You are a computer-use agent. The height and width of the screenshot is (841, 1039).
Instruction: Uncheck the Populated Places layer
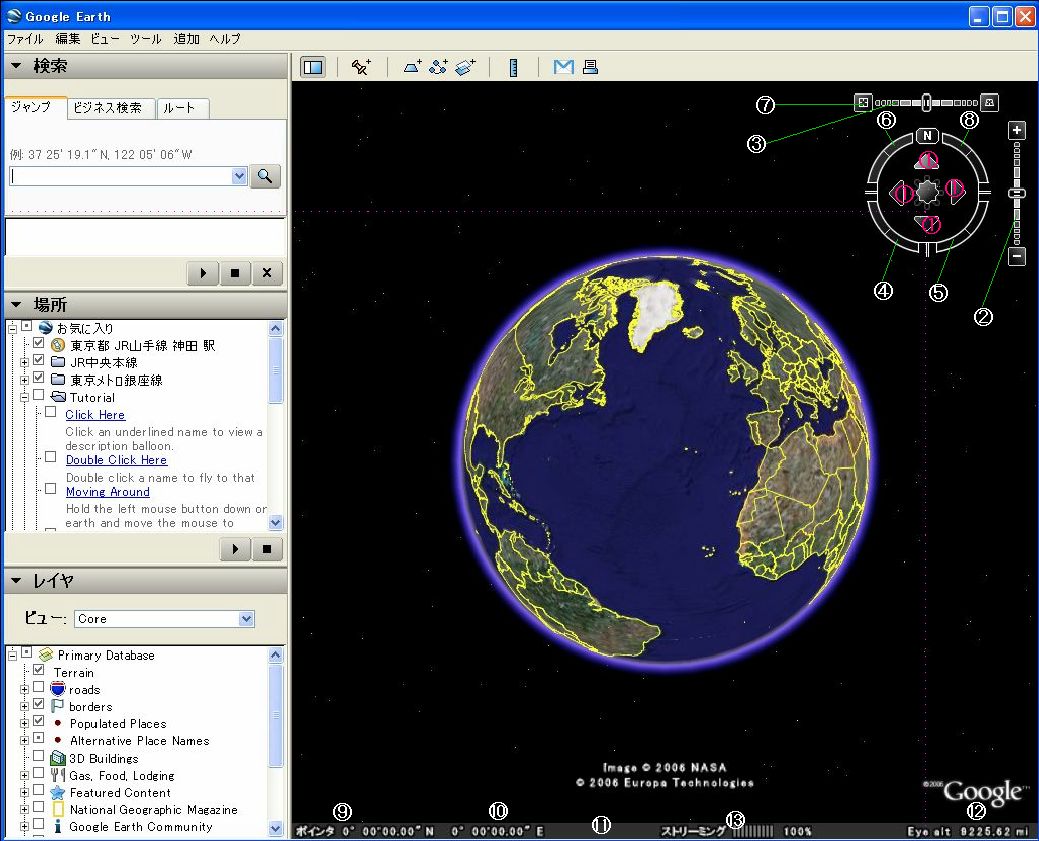(38, 721)
